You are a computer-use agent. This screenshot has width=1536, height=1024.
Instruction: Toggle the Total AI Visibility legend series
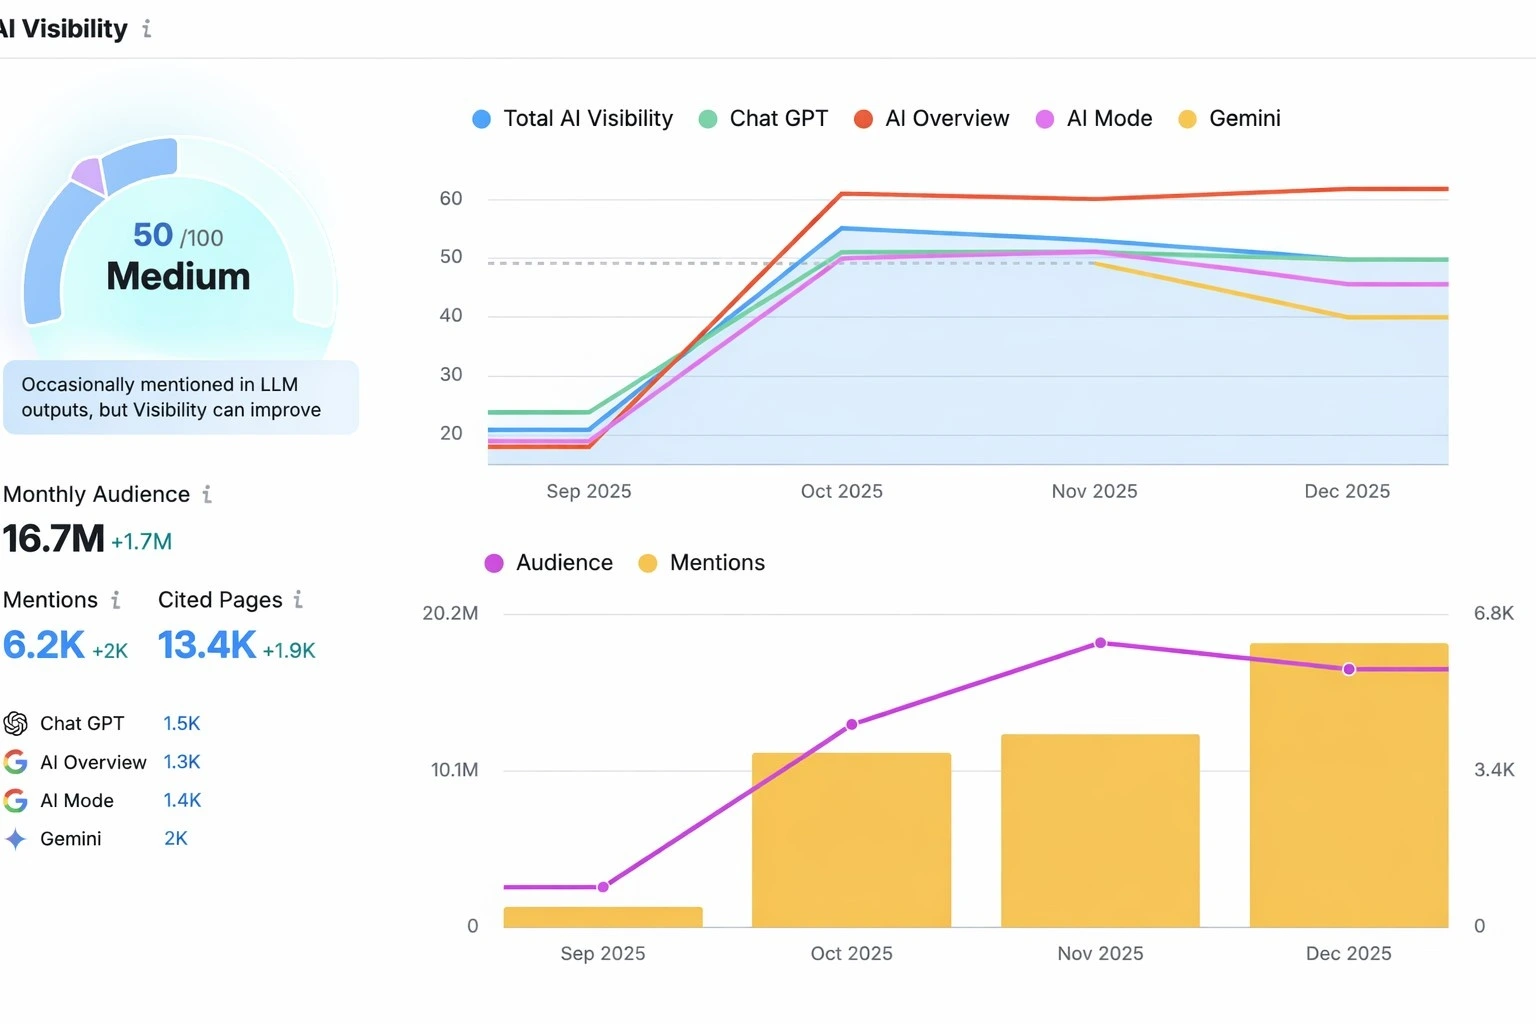pos(571,118)
